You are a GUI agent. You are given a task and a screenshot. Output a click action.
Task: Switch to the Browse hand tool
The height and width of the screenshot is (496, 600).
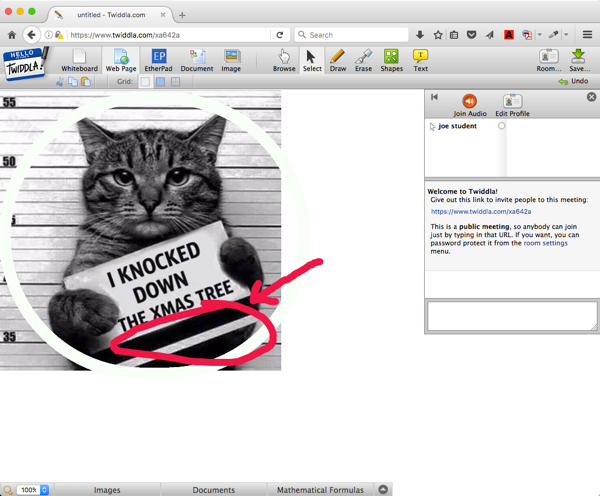[284, 59]
